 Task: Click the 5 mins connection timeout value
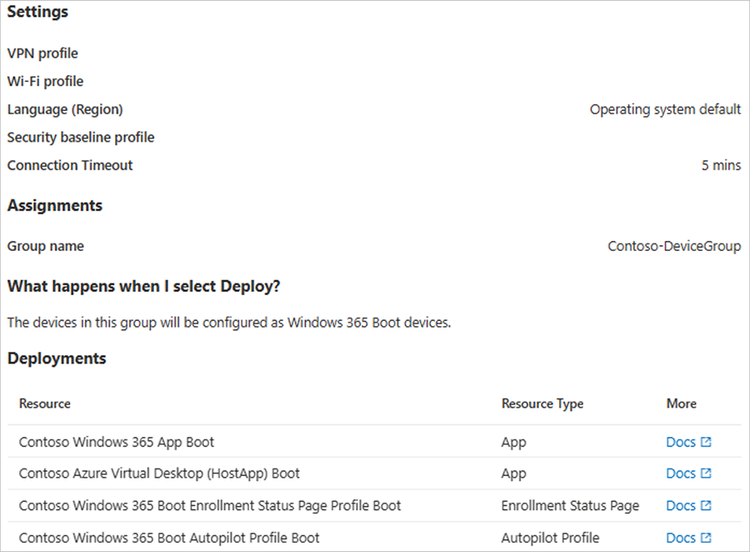pos(721,166)
